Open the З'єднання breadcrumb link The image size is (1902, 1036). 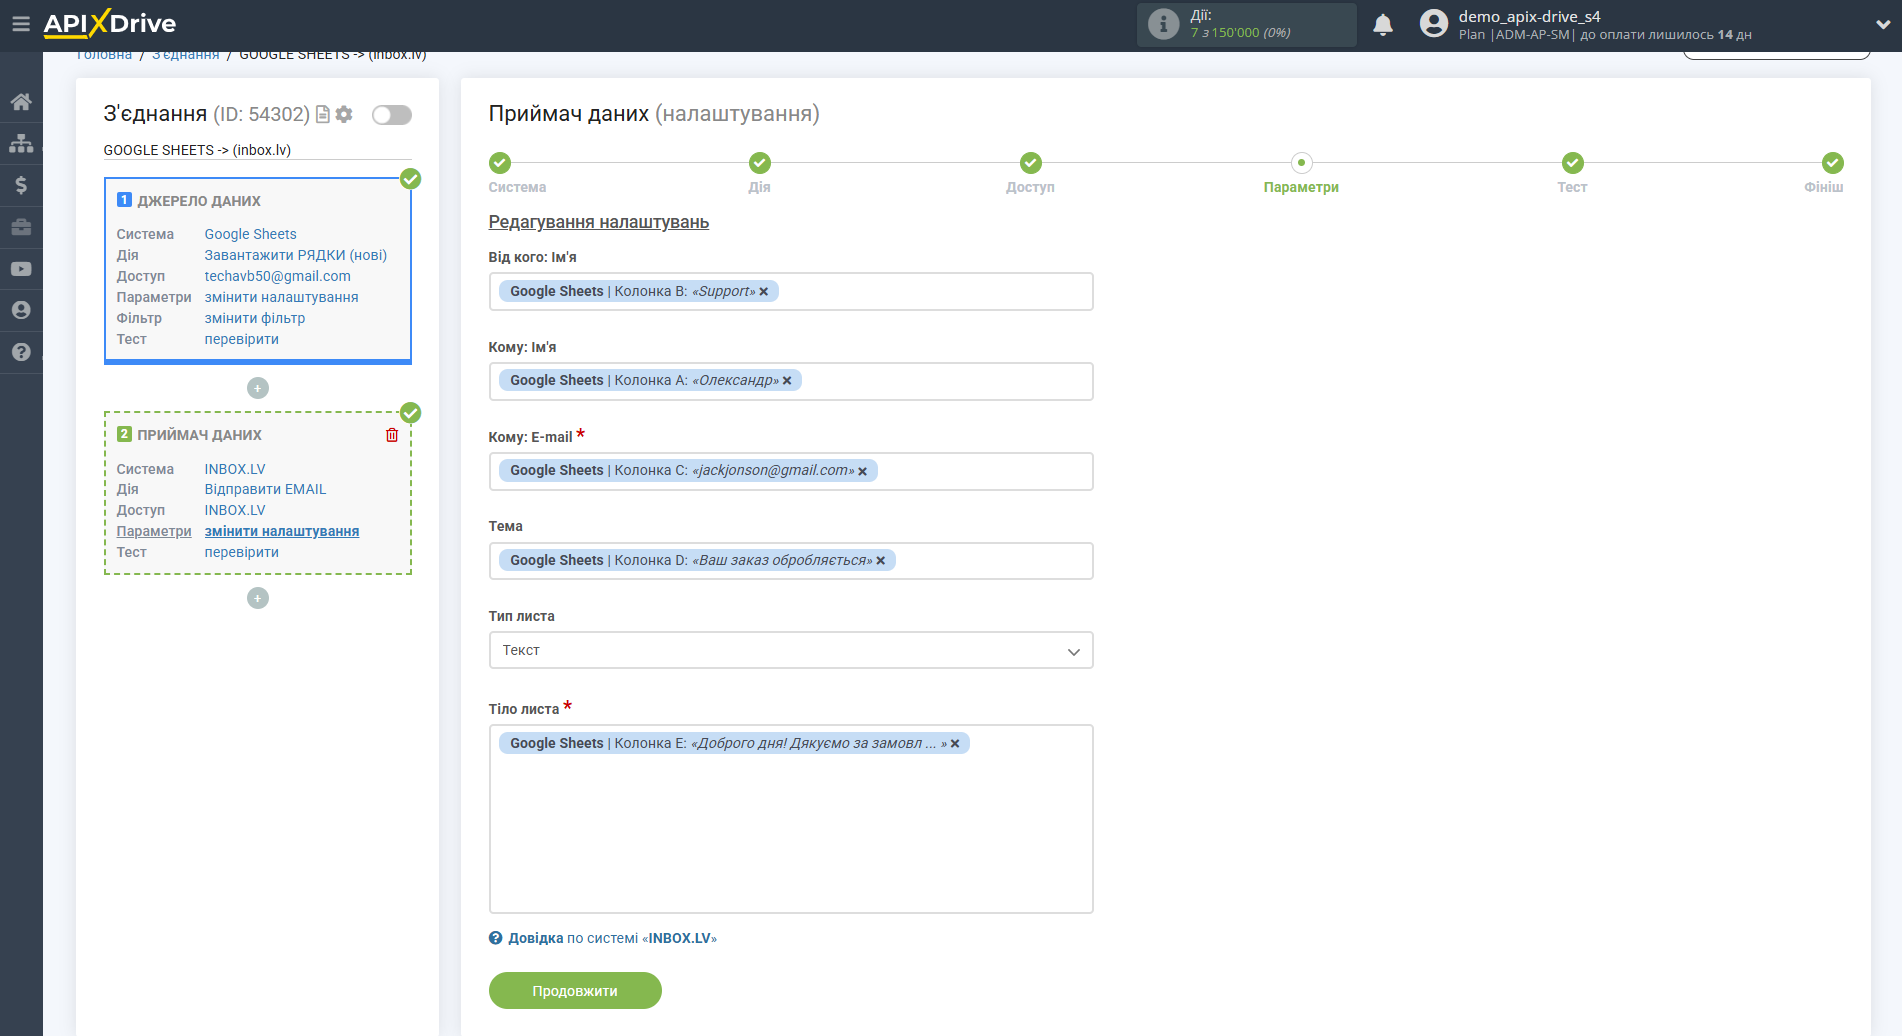coord(186,55)
